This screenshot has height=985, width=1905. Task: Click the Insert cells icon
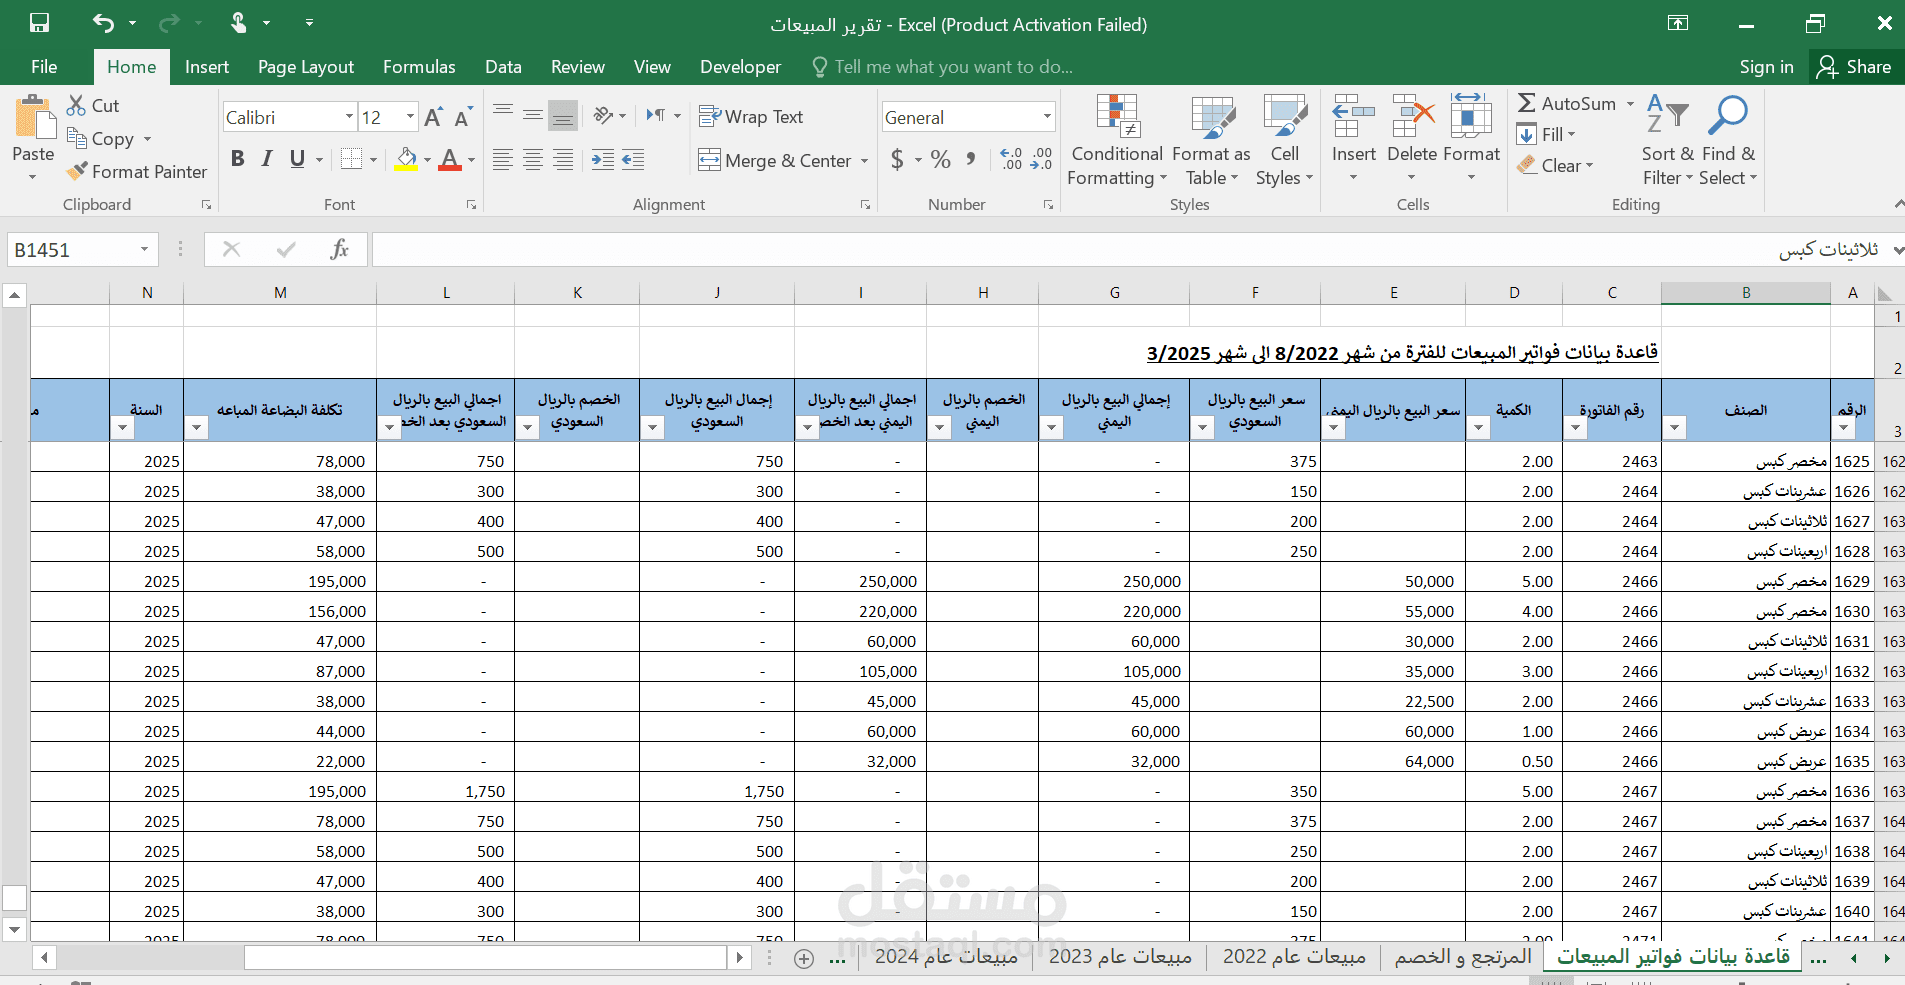point(1353,117)
